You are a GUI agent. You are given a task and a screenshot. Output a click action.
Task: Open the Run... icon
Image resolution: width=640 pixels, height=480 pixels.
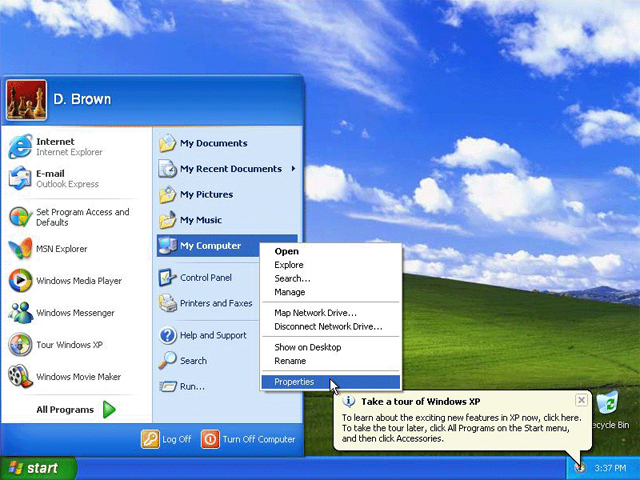click(x=167, y=386)
